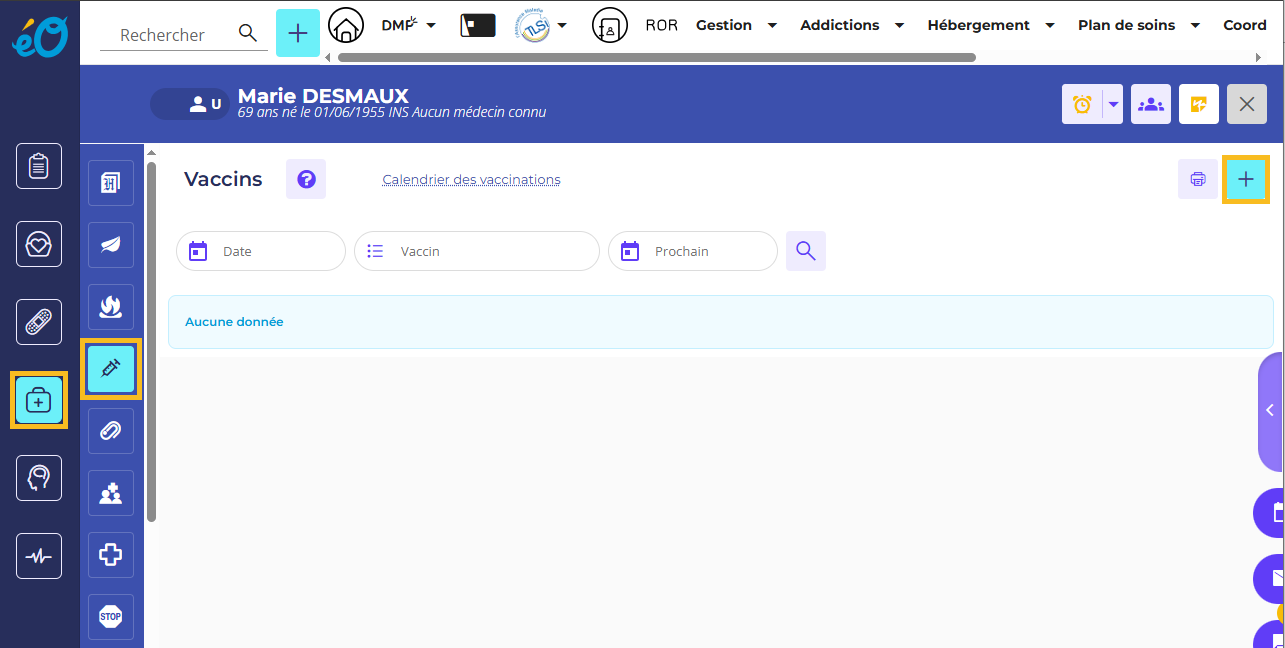Open the Vaccin list filter
The image size is (1285, 648).
point(477,251)
